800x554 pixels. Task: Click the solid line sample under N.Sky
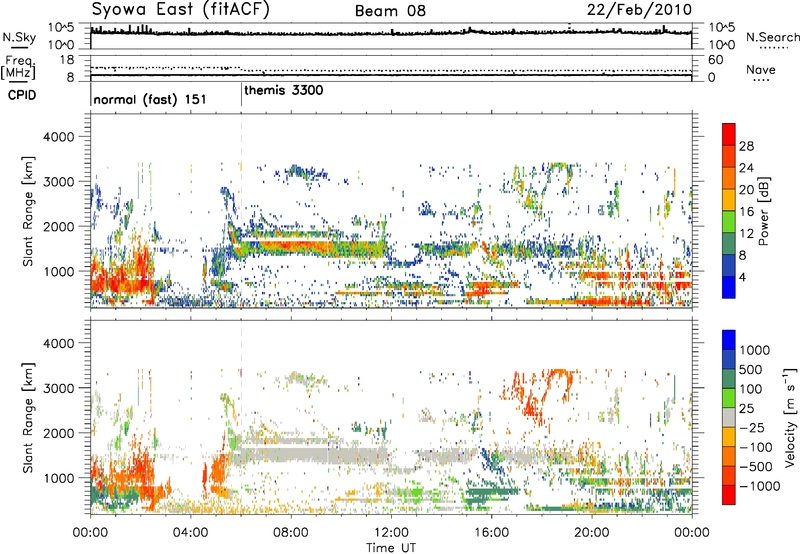coord(19,47)
